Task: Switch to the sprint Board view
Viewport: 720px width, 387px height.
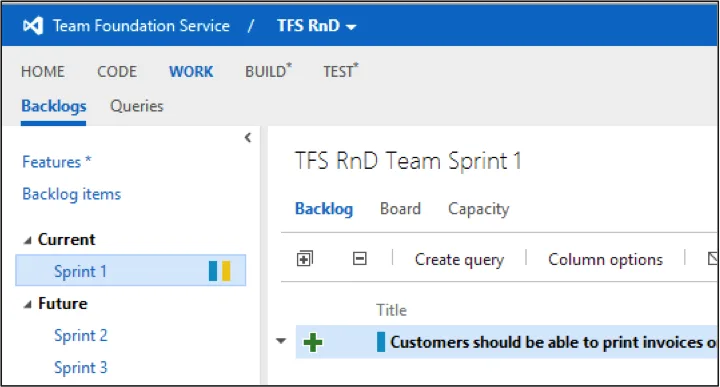Action: coord(400,209)
